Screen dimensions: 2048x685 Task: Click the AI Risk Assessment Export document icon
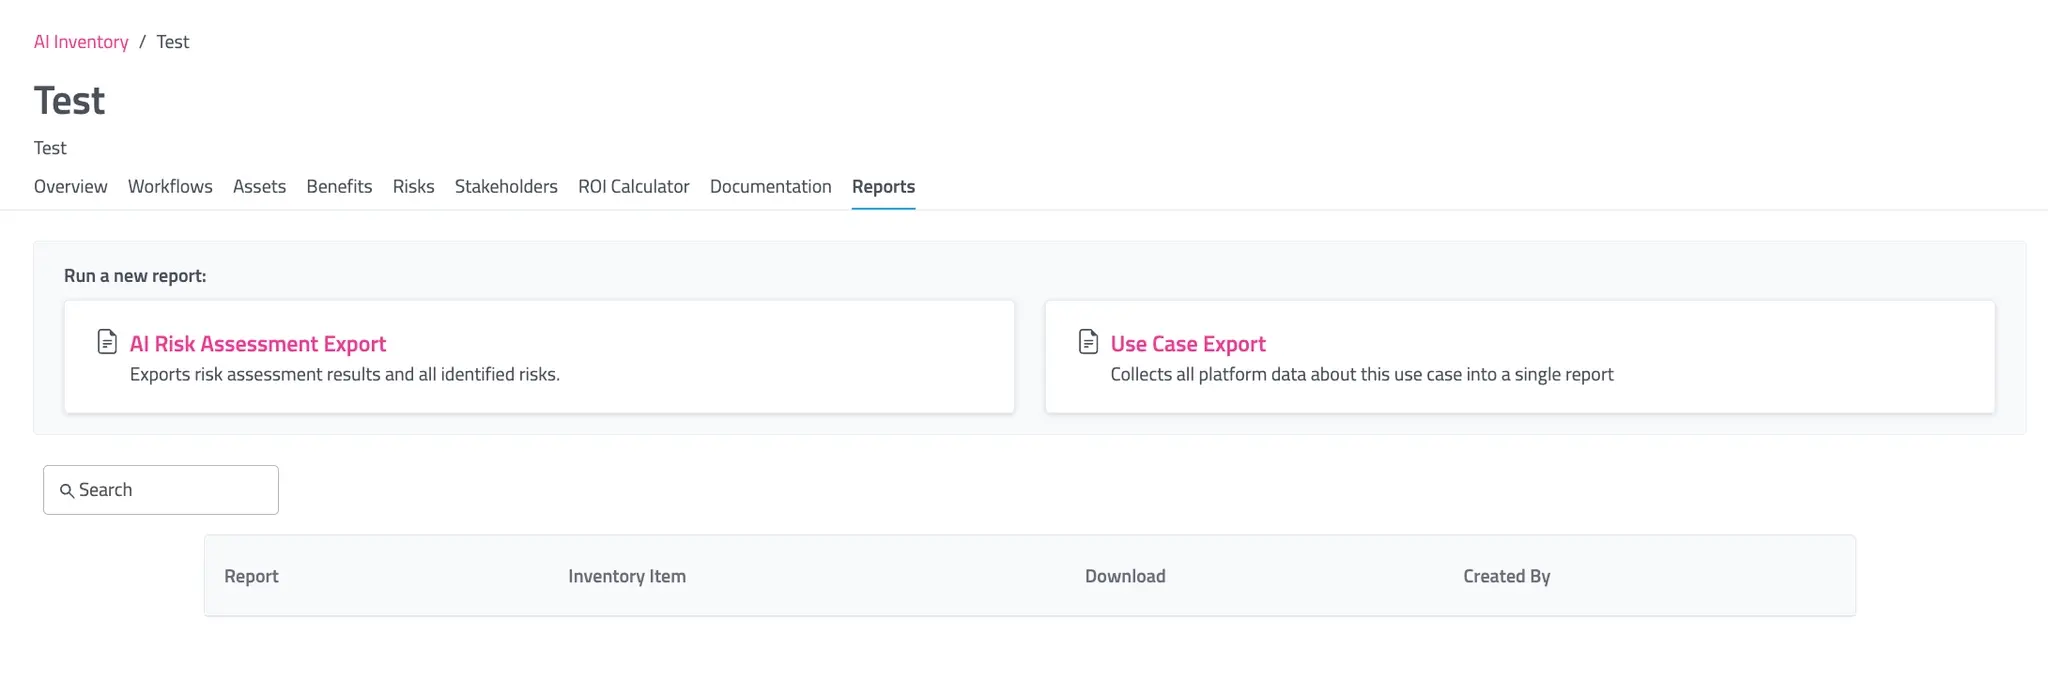(107, 342)
